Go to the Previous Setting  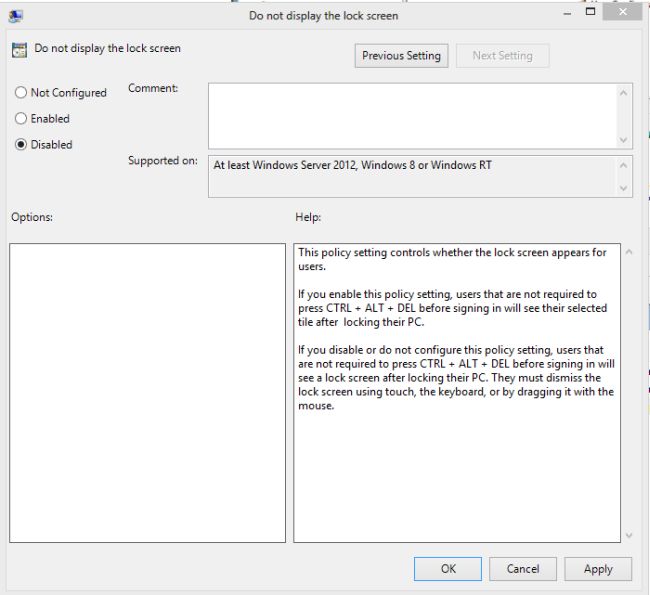point(401,56)
